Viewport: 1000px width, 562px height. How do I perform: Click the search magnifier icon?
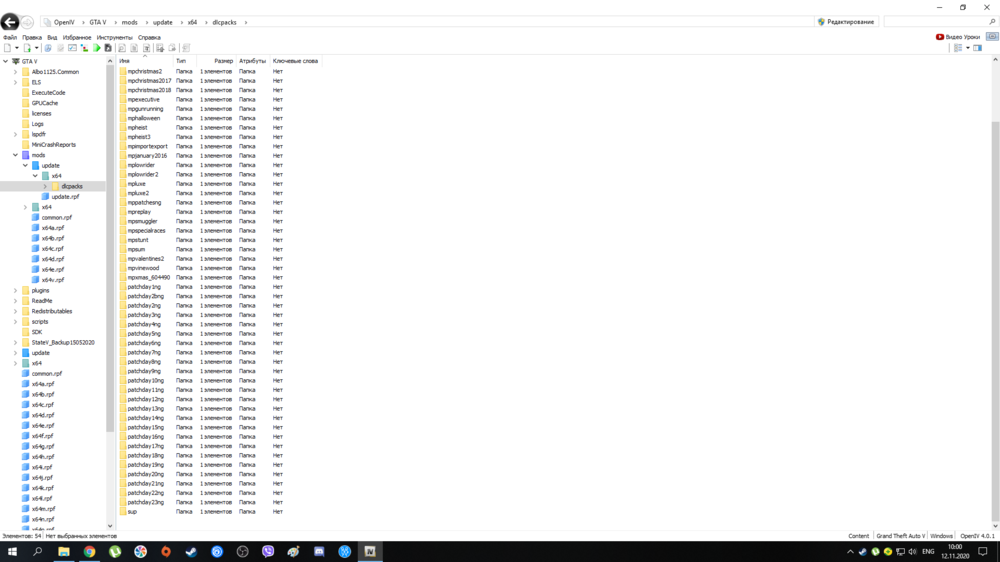(x=992, y=22)
